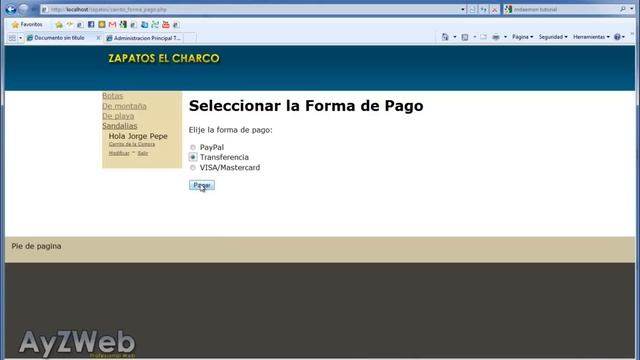Open the Gmail bookmark icon
Viewport: 640px width, 360px height.
point(112,24)
